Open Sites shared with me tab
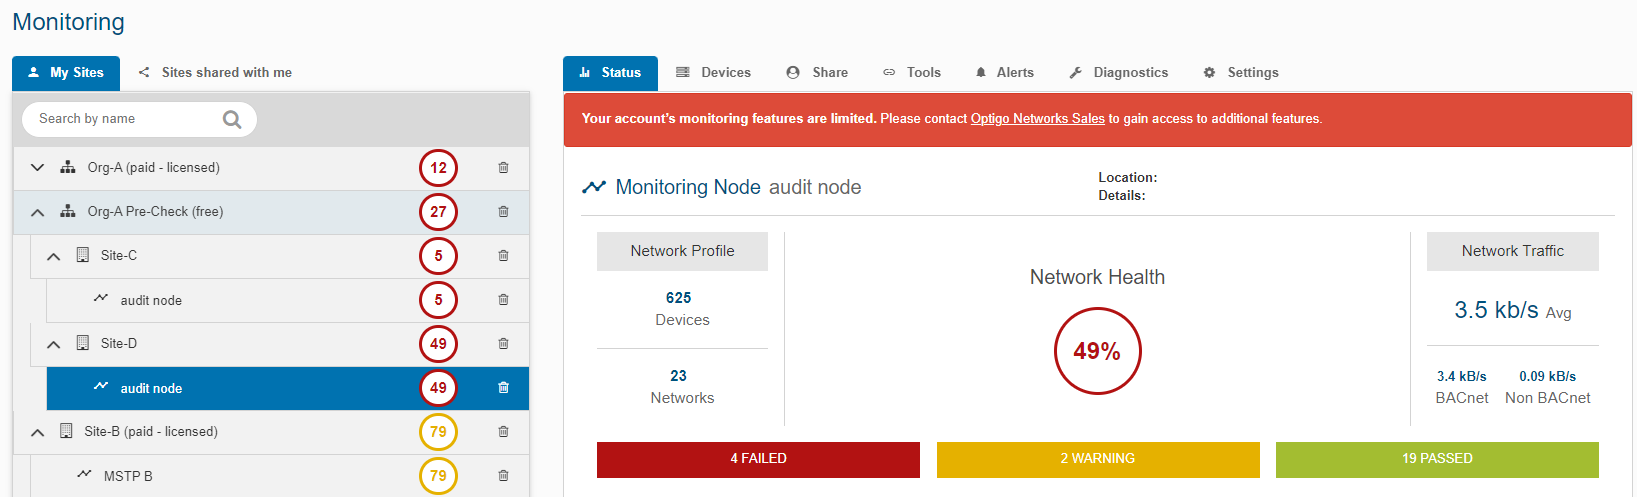This screenshot has width=1637, height=497. pyautogui.click(x=215, y=73)
